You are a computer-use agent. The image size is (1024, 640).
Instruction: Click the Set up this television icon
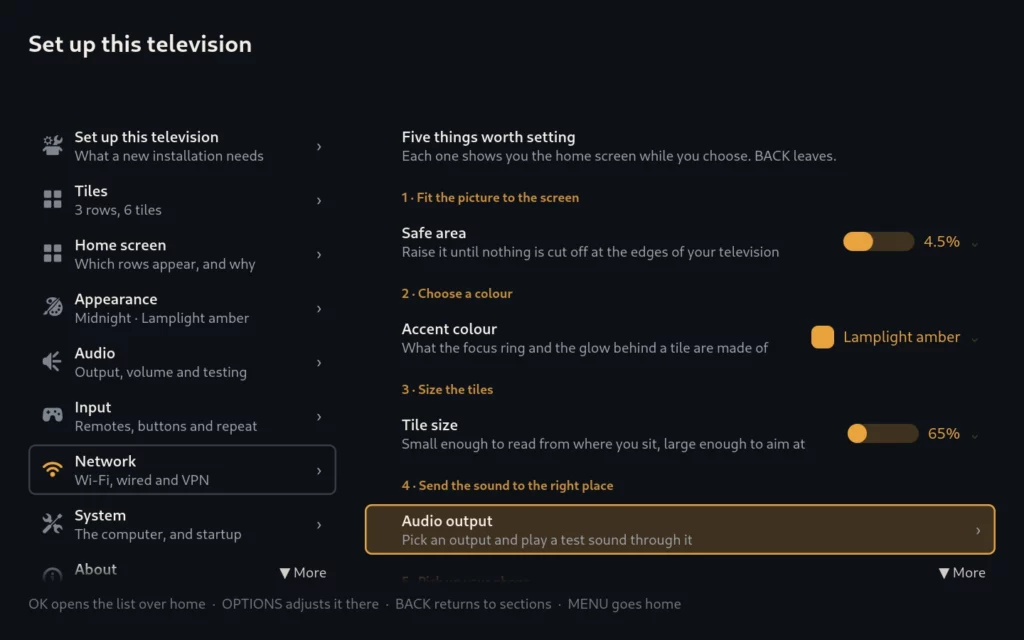tap(52, 146)
